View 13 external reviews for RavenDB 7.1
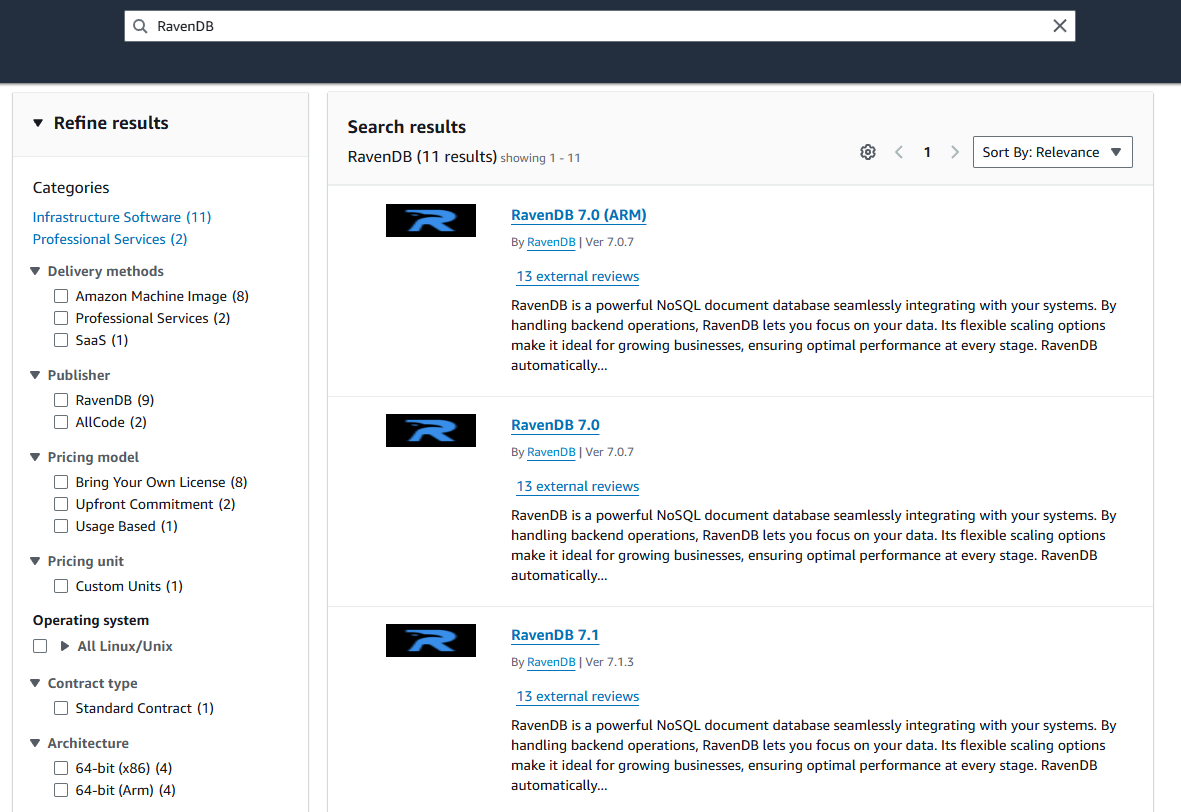Viewport: 1181px width, 812px height. click(x=578, y=697)
